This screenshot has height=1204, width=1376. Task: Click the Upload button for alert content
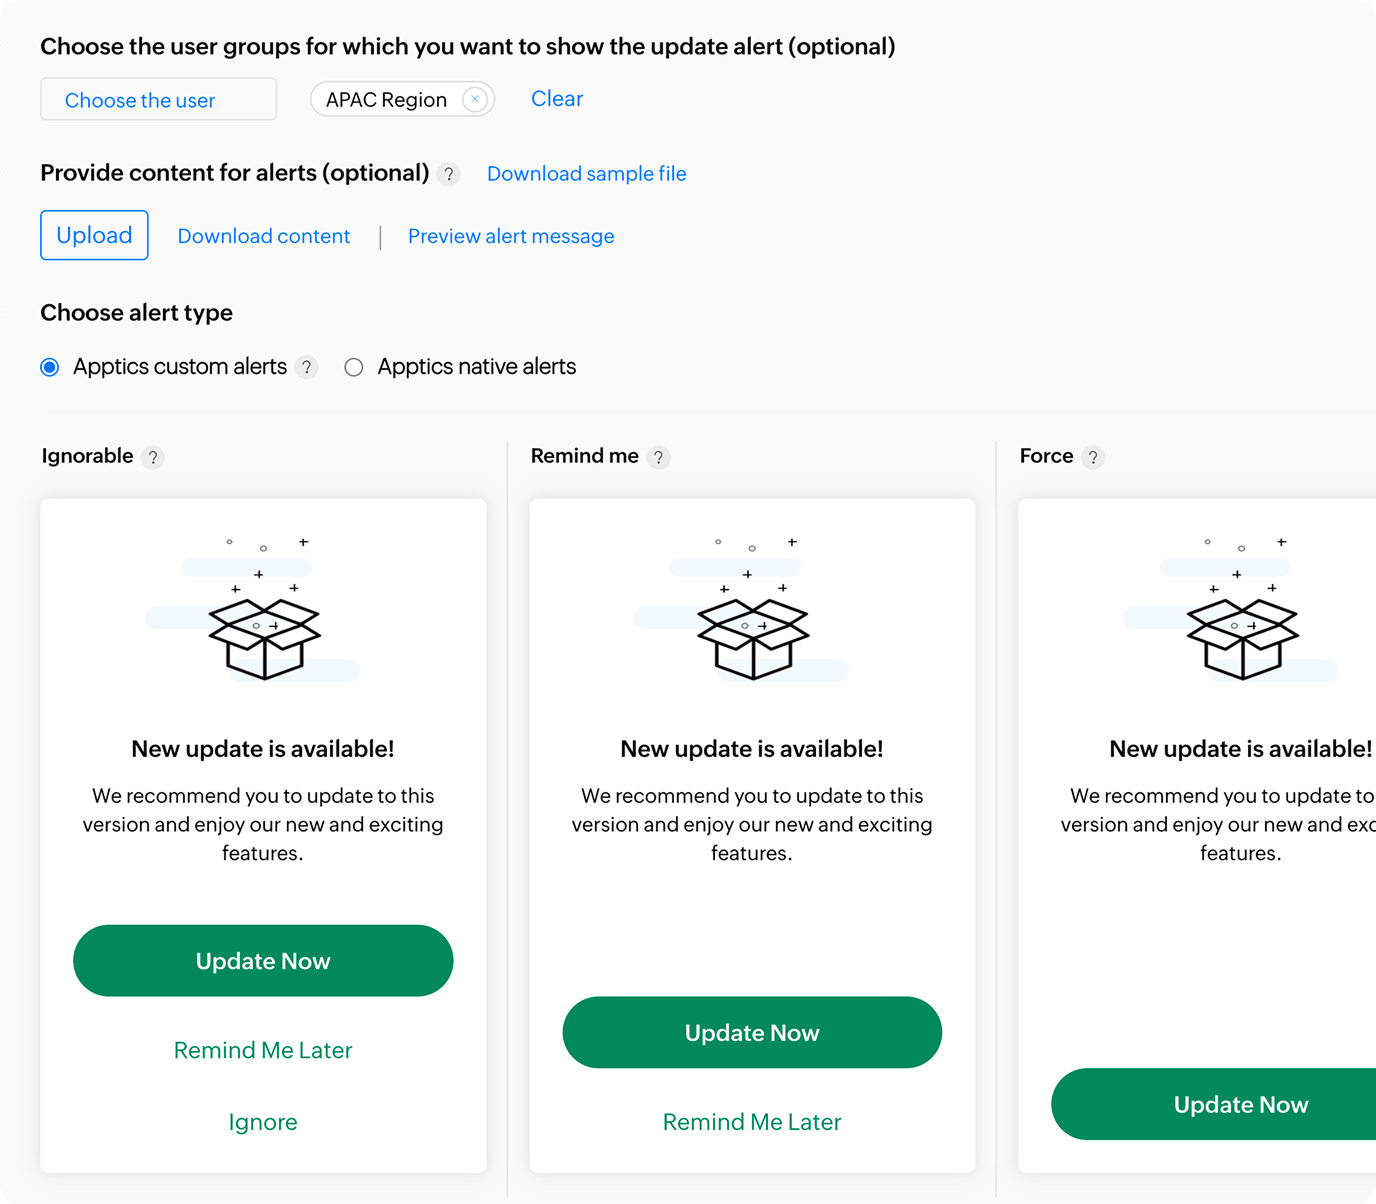(94, 235)
